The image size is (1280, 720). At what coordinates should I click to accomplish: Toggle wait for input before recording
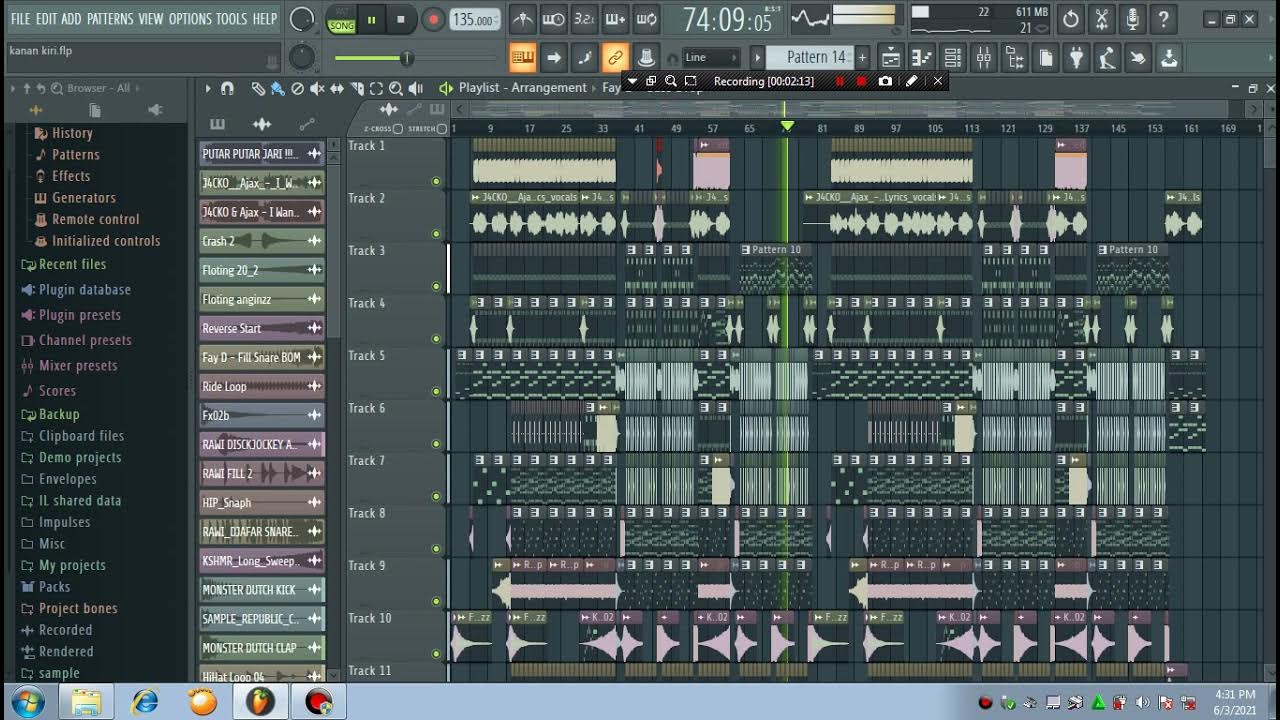click(553, 19)
